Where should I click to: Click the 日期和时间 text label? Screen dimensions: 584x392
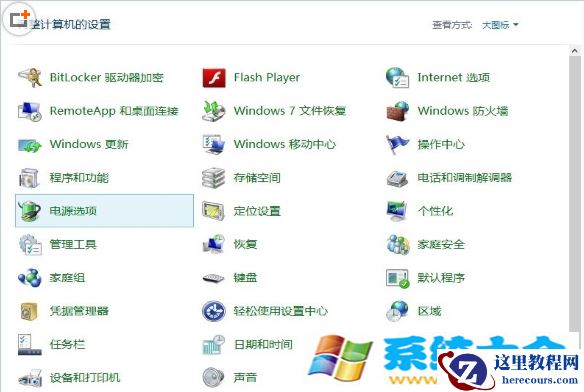tap(263, 344)
